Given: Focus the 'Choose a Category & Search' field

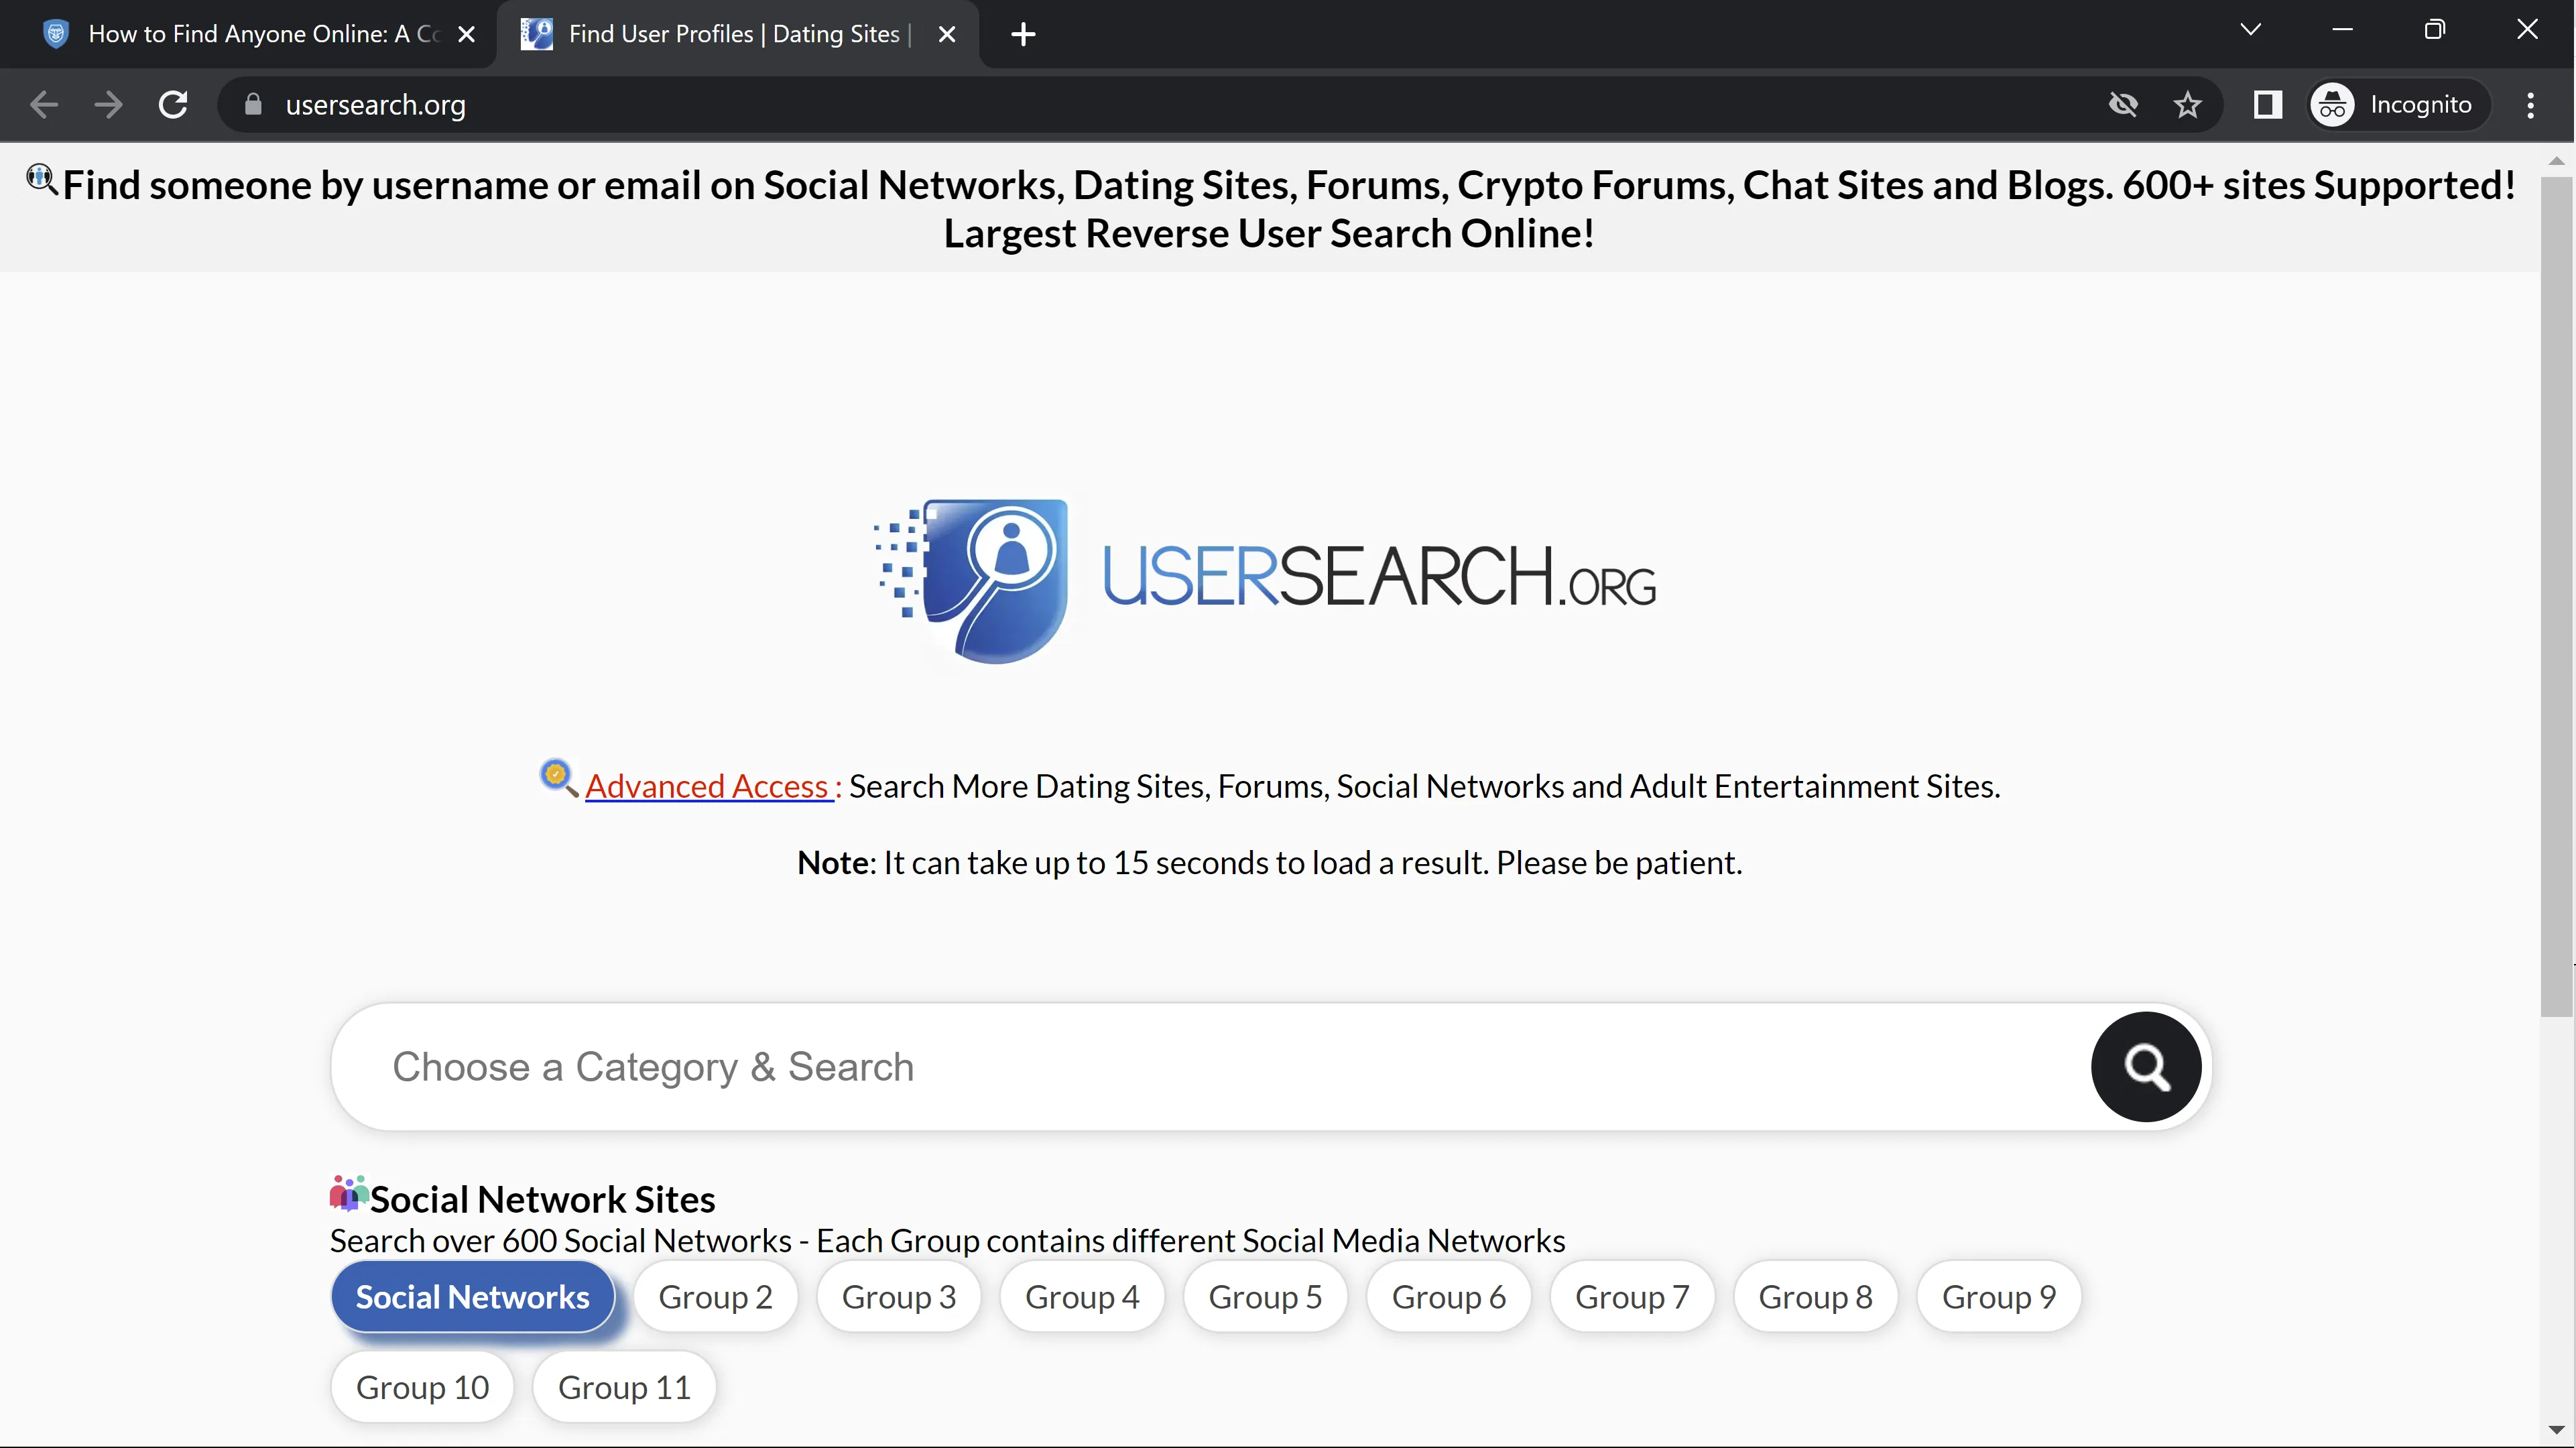Looking at the screenshot, I should coord(1200,1067).
